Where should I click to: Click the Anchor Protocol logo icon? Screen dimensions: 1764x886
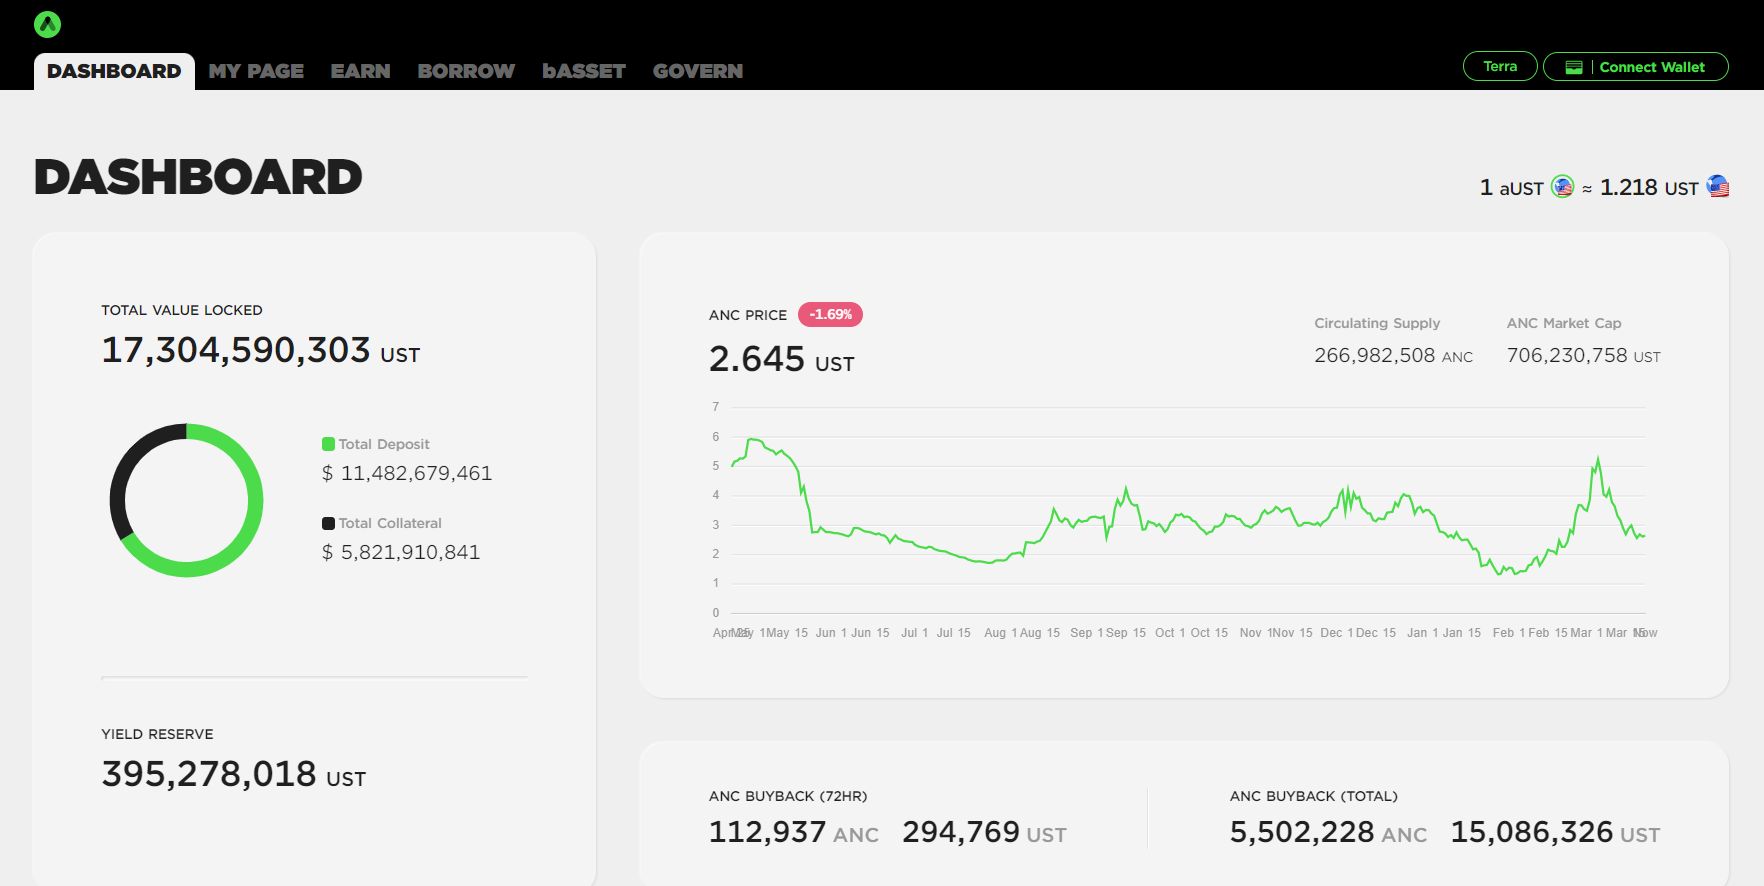(47, 24)
